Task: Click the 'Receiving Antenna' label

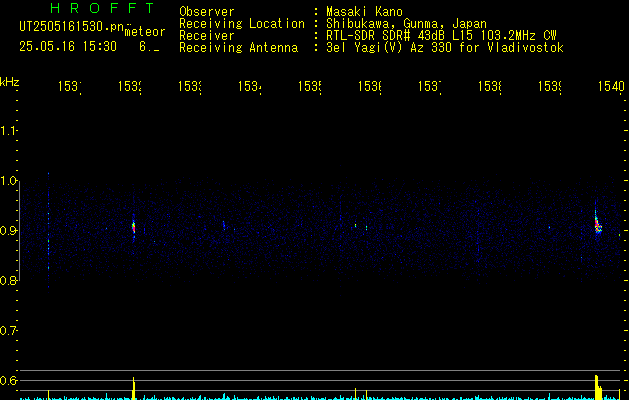Action: 239,48
